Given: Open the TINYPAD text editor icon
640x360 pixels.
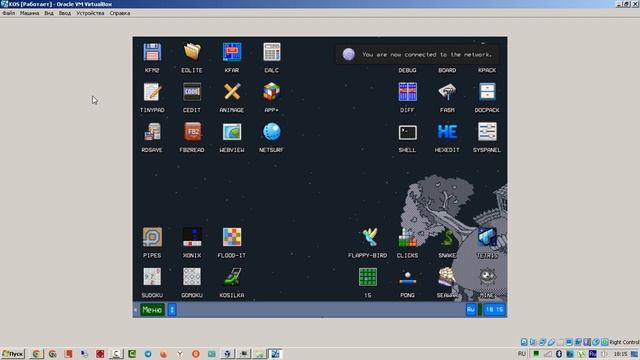Looking at the screenshot, I should click(152, 92).
